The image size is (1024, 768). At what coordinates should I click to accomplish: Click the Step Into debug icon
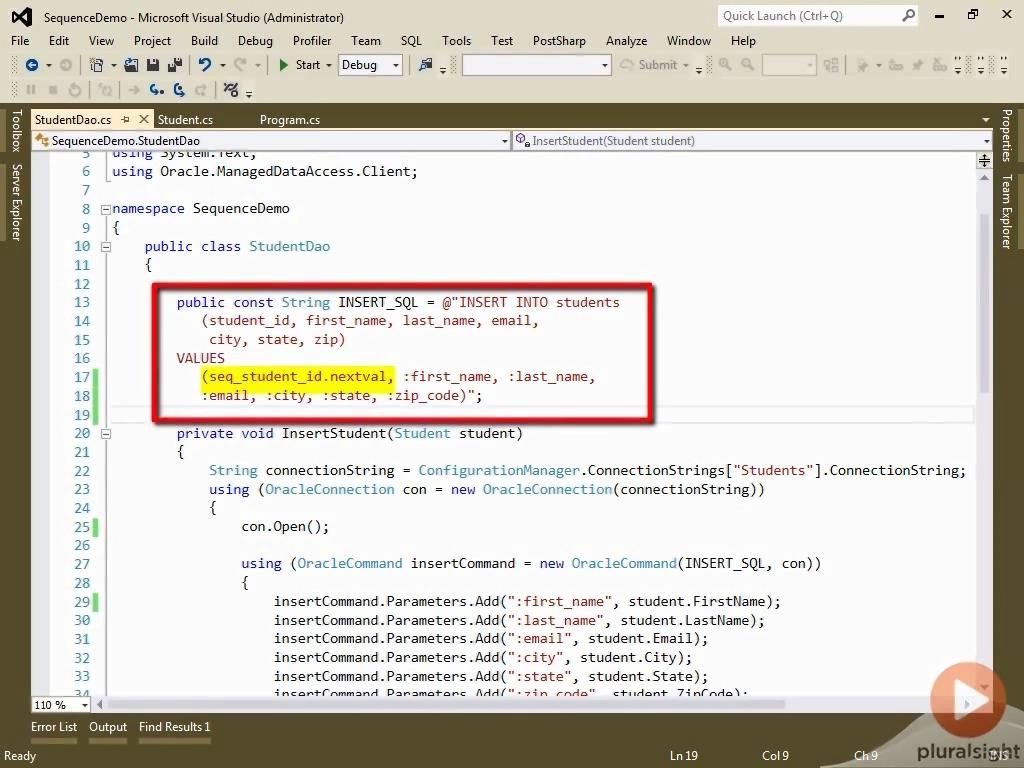[x=157, y=89]
